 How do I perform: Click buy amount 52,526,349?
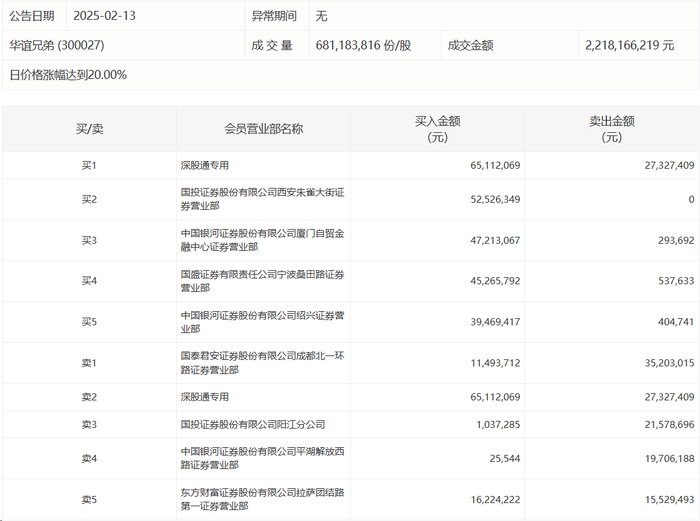point(495,199)
